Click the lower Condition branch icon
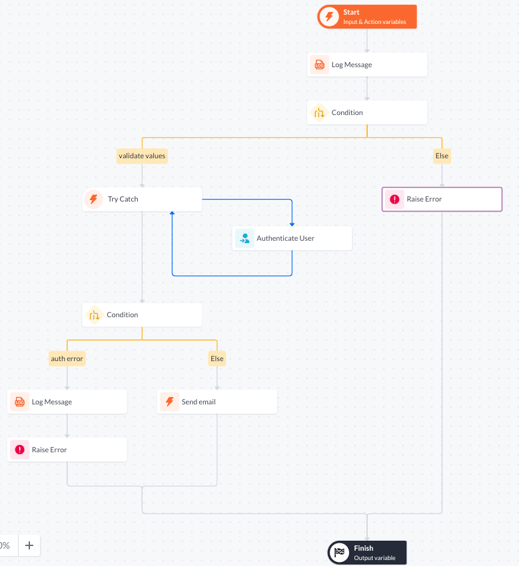 pyautogui.click(x=94, y=315)
